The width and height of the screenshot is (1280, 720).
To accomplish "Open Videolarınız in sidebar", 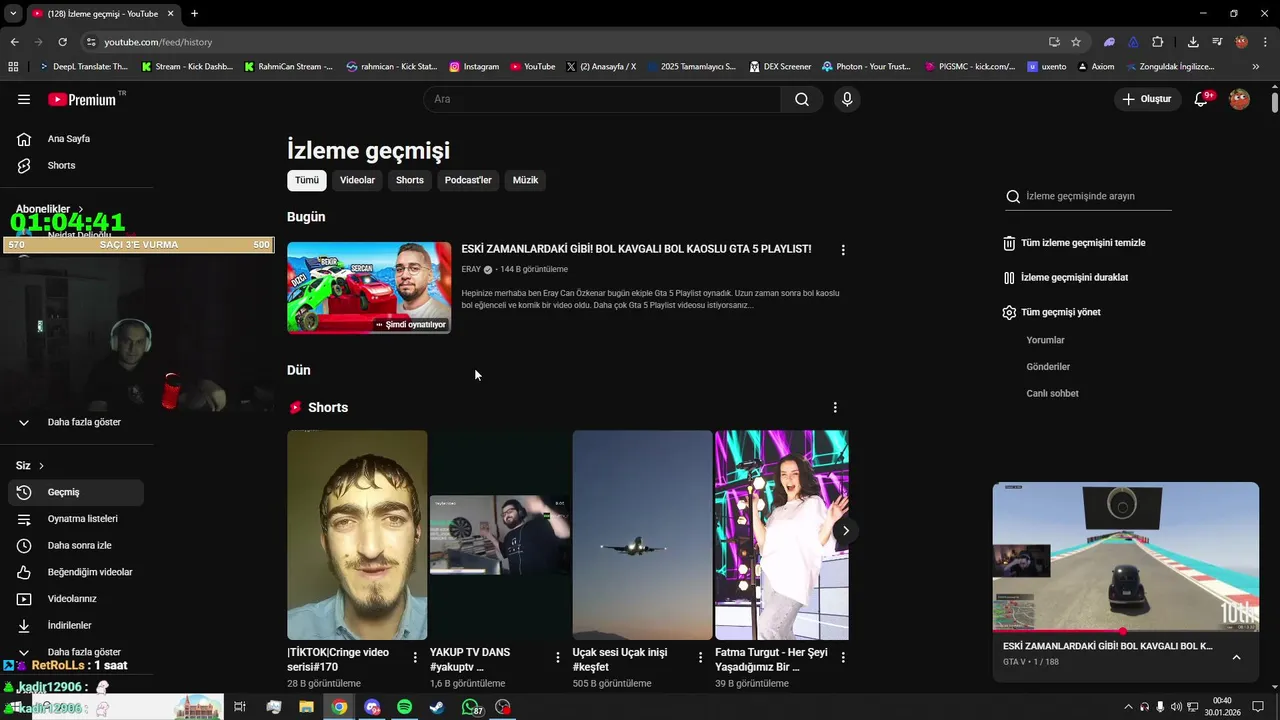I will click(x=76, y=599).
